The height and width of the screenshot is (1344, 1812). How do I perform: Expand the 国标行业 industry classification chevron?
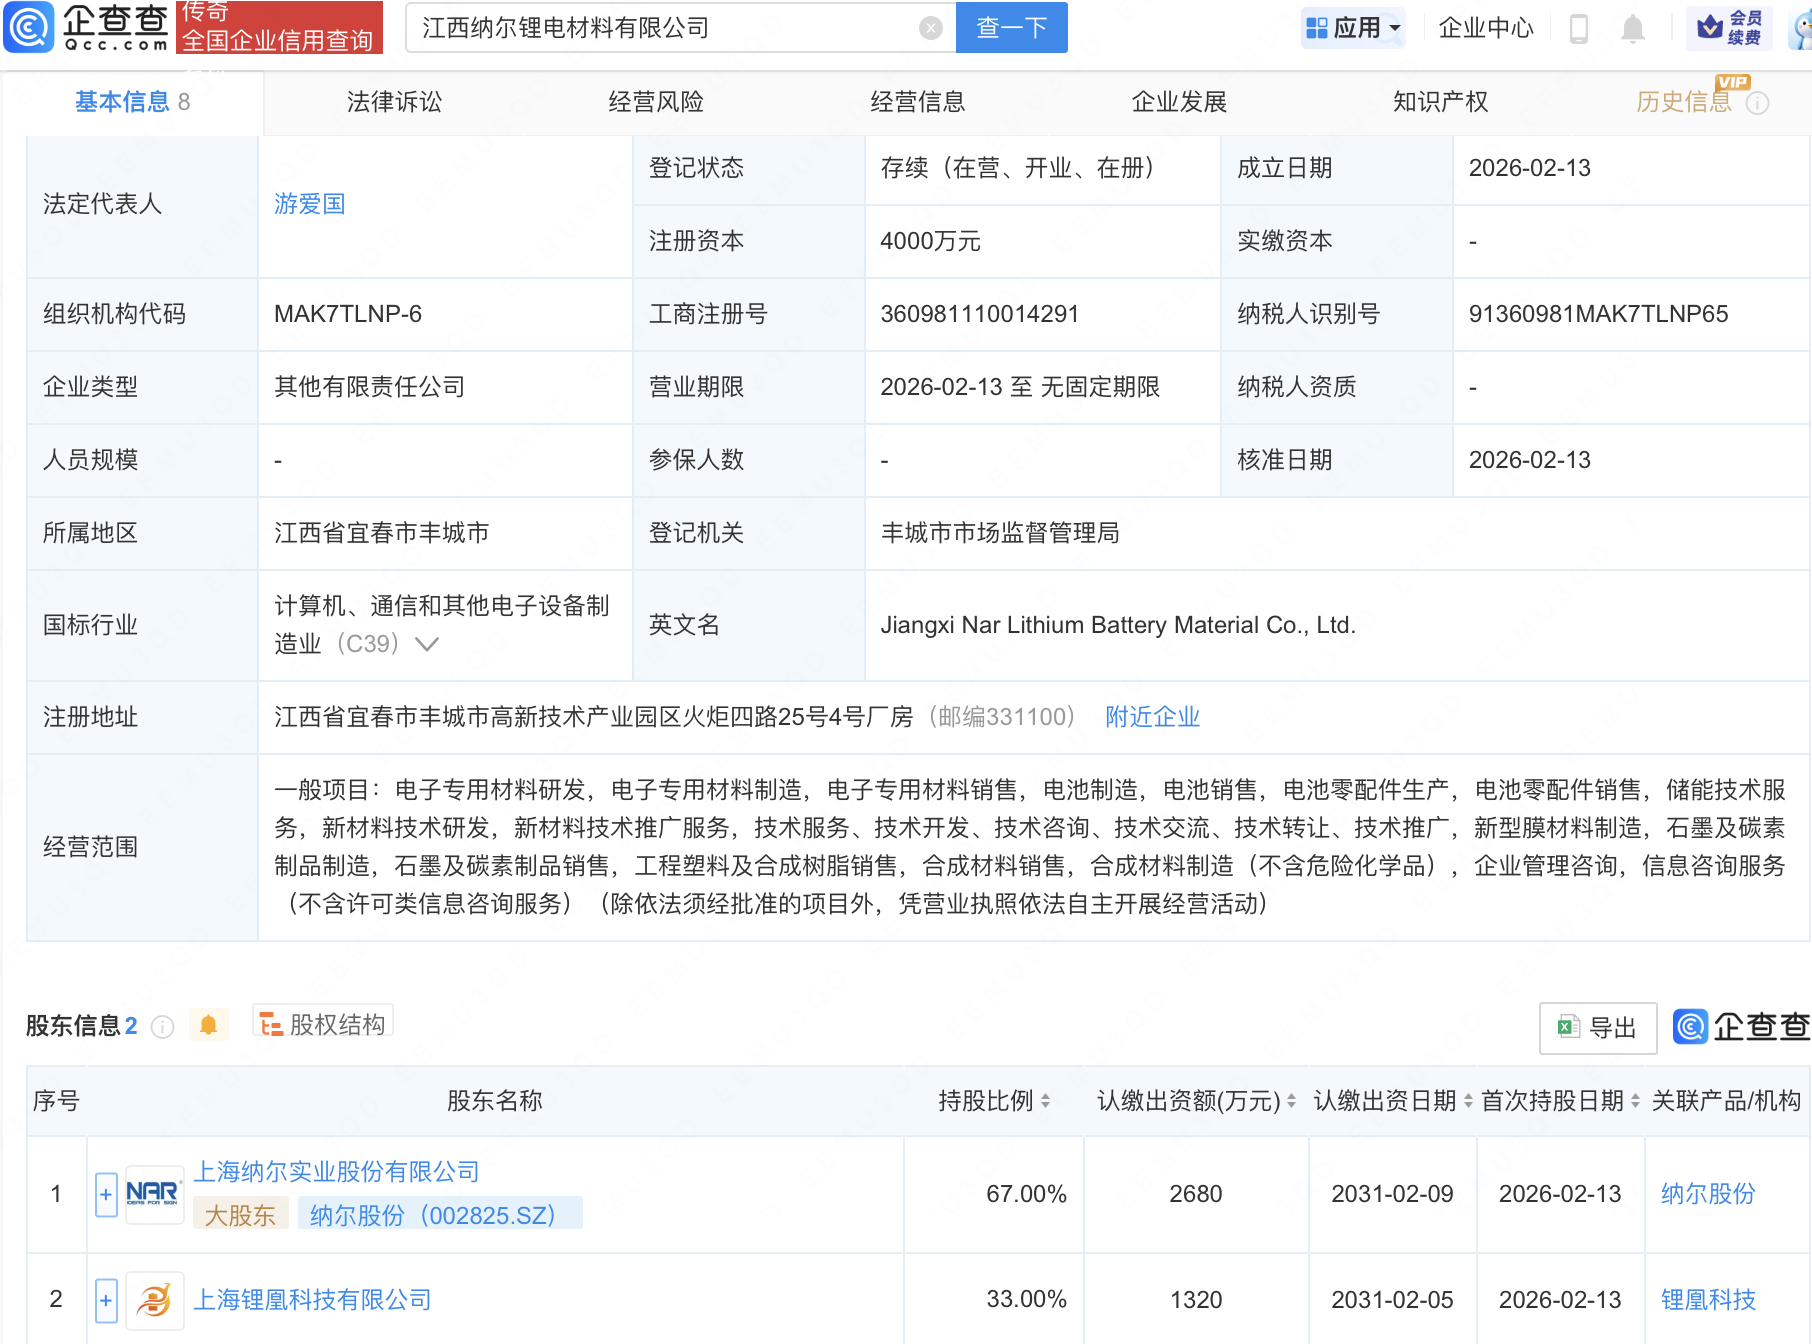427,644
